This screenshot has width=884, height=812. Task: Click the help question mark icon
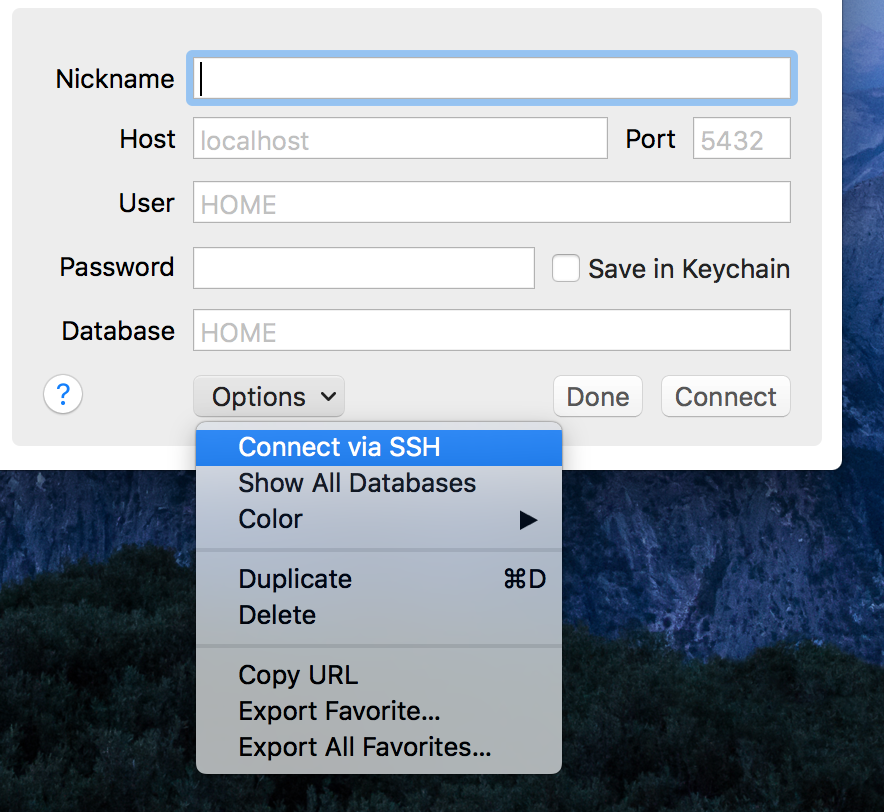pyautogui.click(x=63, y=394)
